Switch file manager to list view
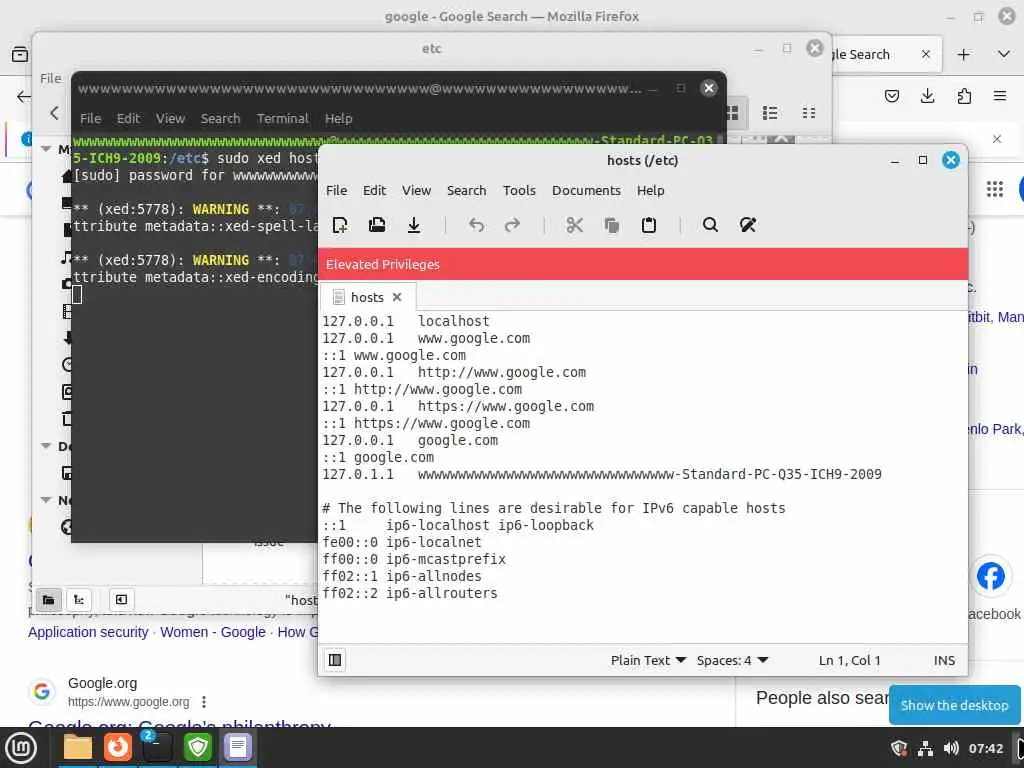 [x=770, y=113]
